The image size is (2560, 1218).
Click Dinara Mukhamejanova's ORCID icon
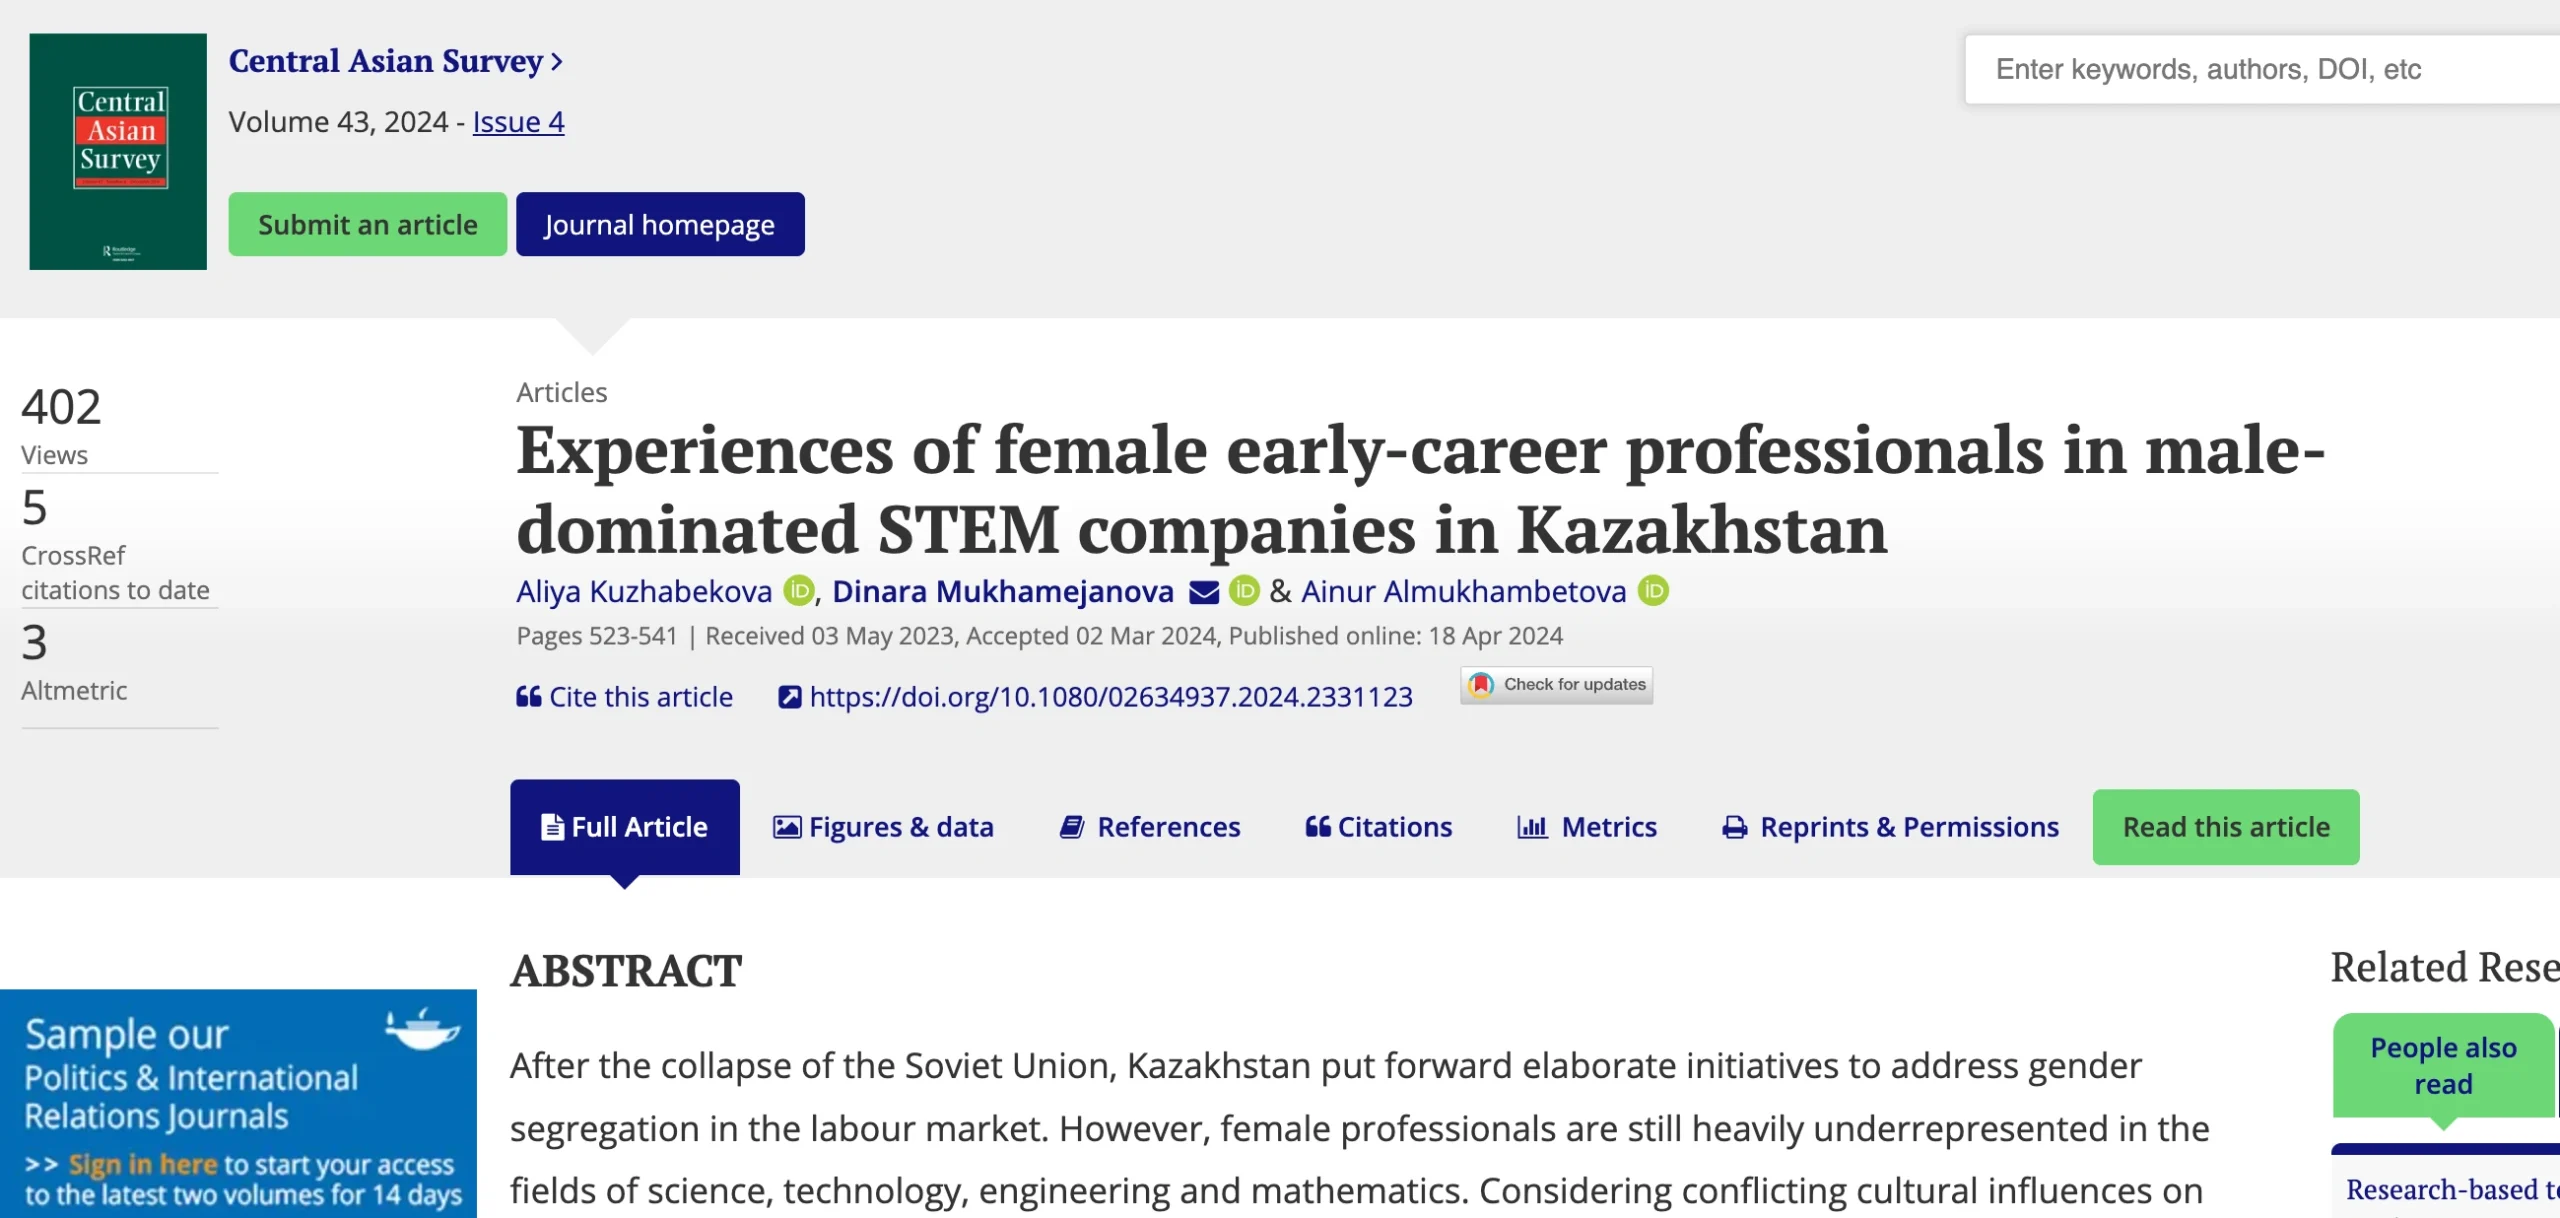[1244, 591]
